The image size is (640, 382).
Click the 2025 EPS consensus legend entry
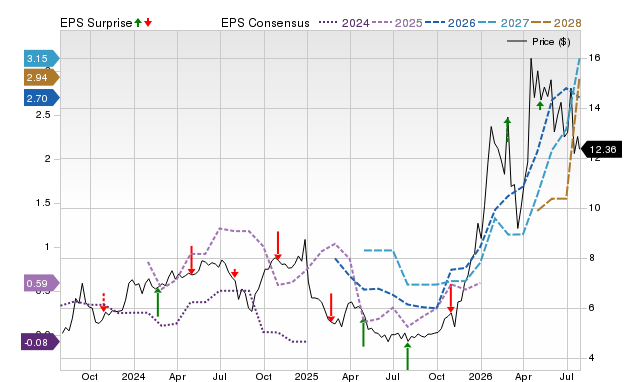pyautogui.click(x=397, y=23)
